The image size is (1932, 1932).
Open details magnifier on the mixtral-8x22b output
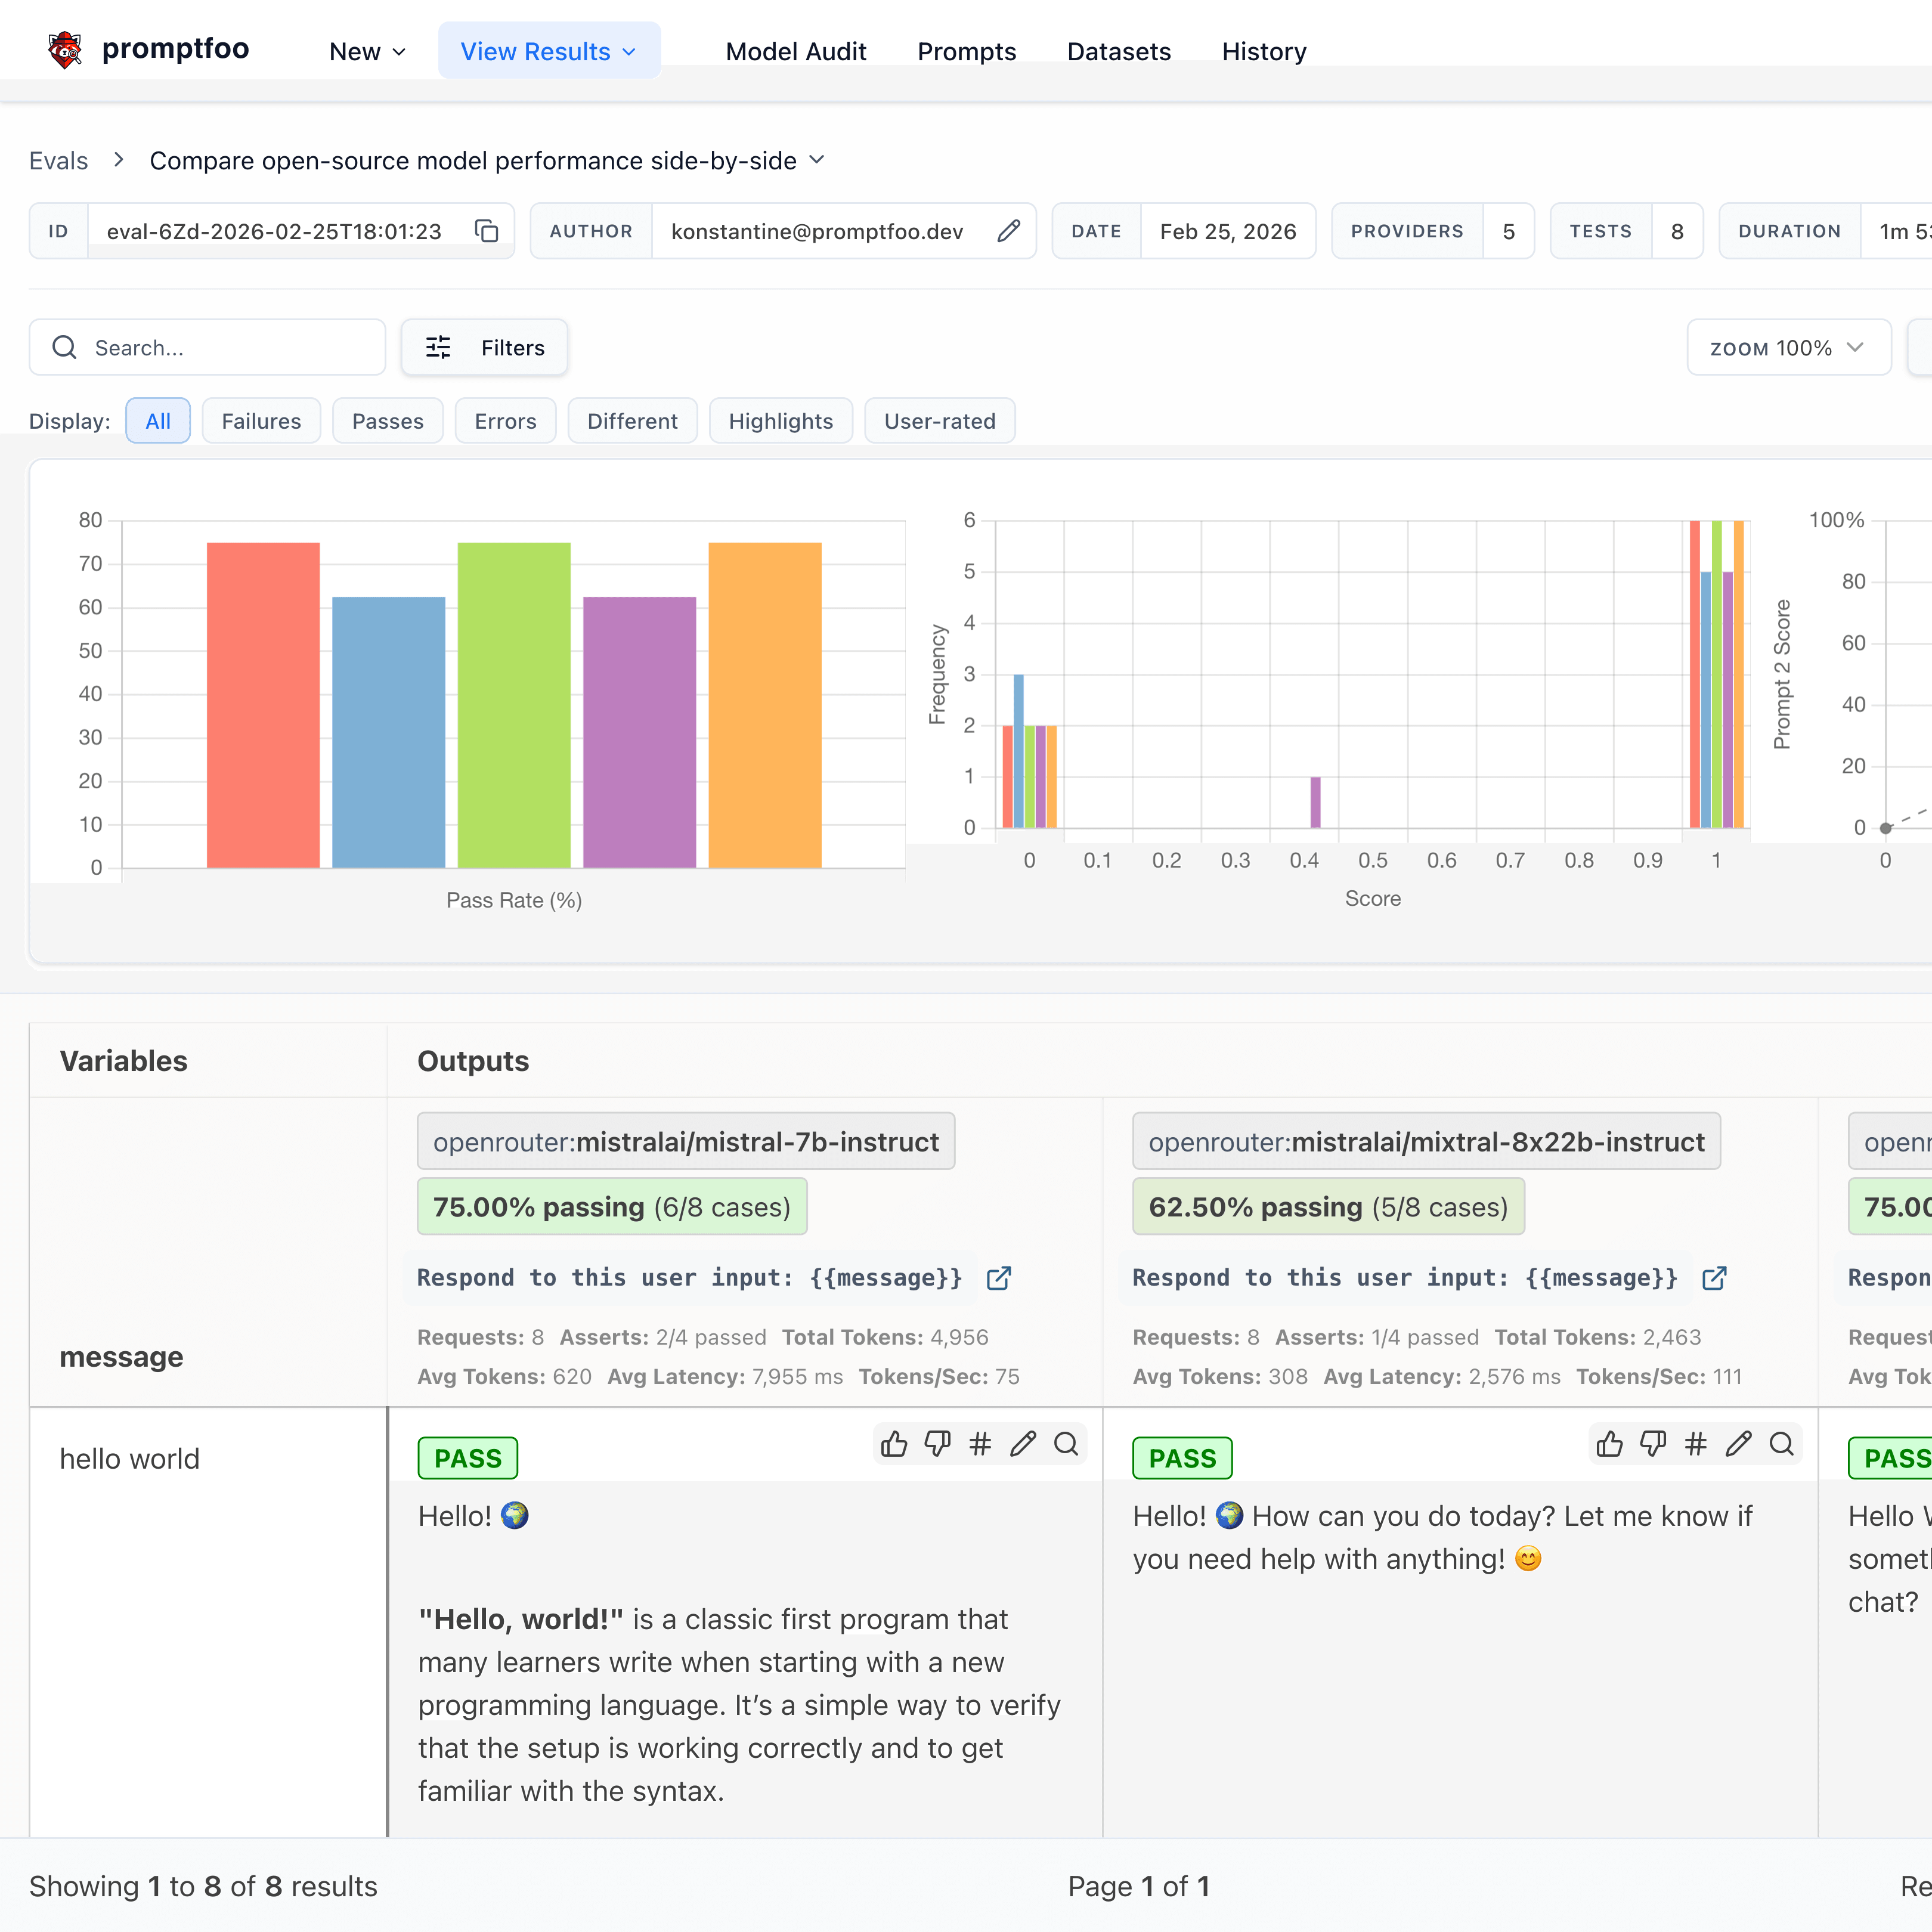click(x=1782, y=1444)
